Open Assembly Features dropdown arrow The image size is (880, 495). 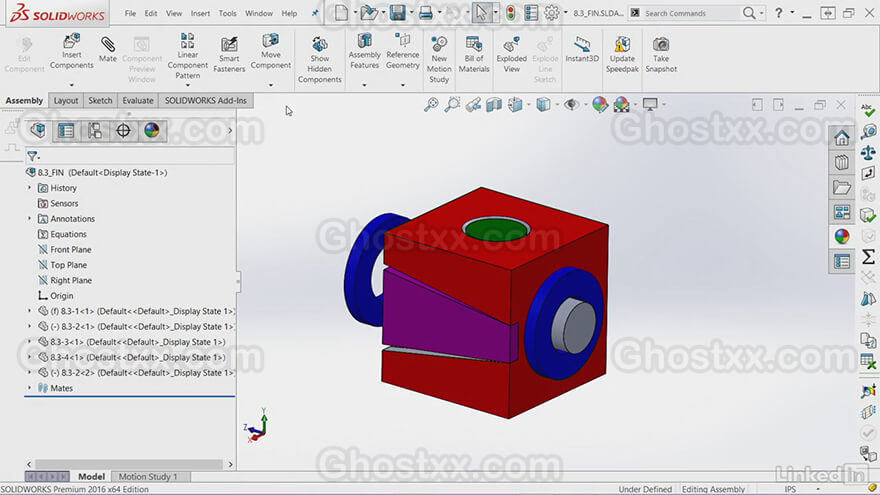pyautogui.click(x=364, y=85)
